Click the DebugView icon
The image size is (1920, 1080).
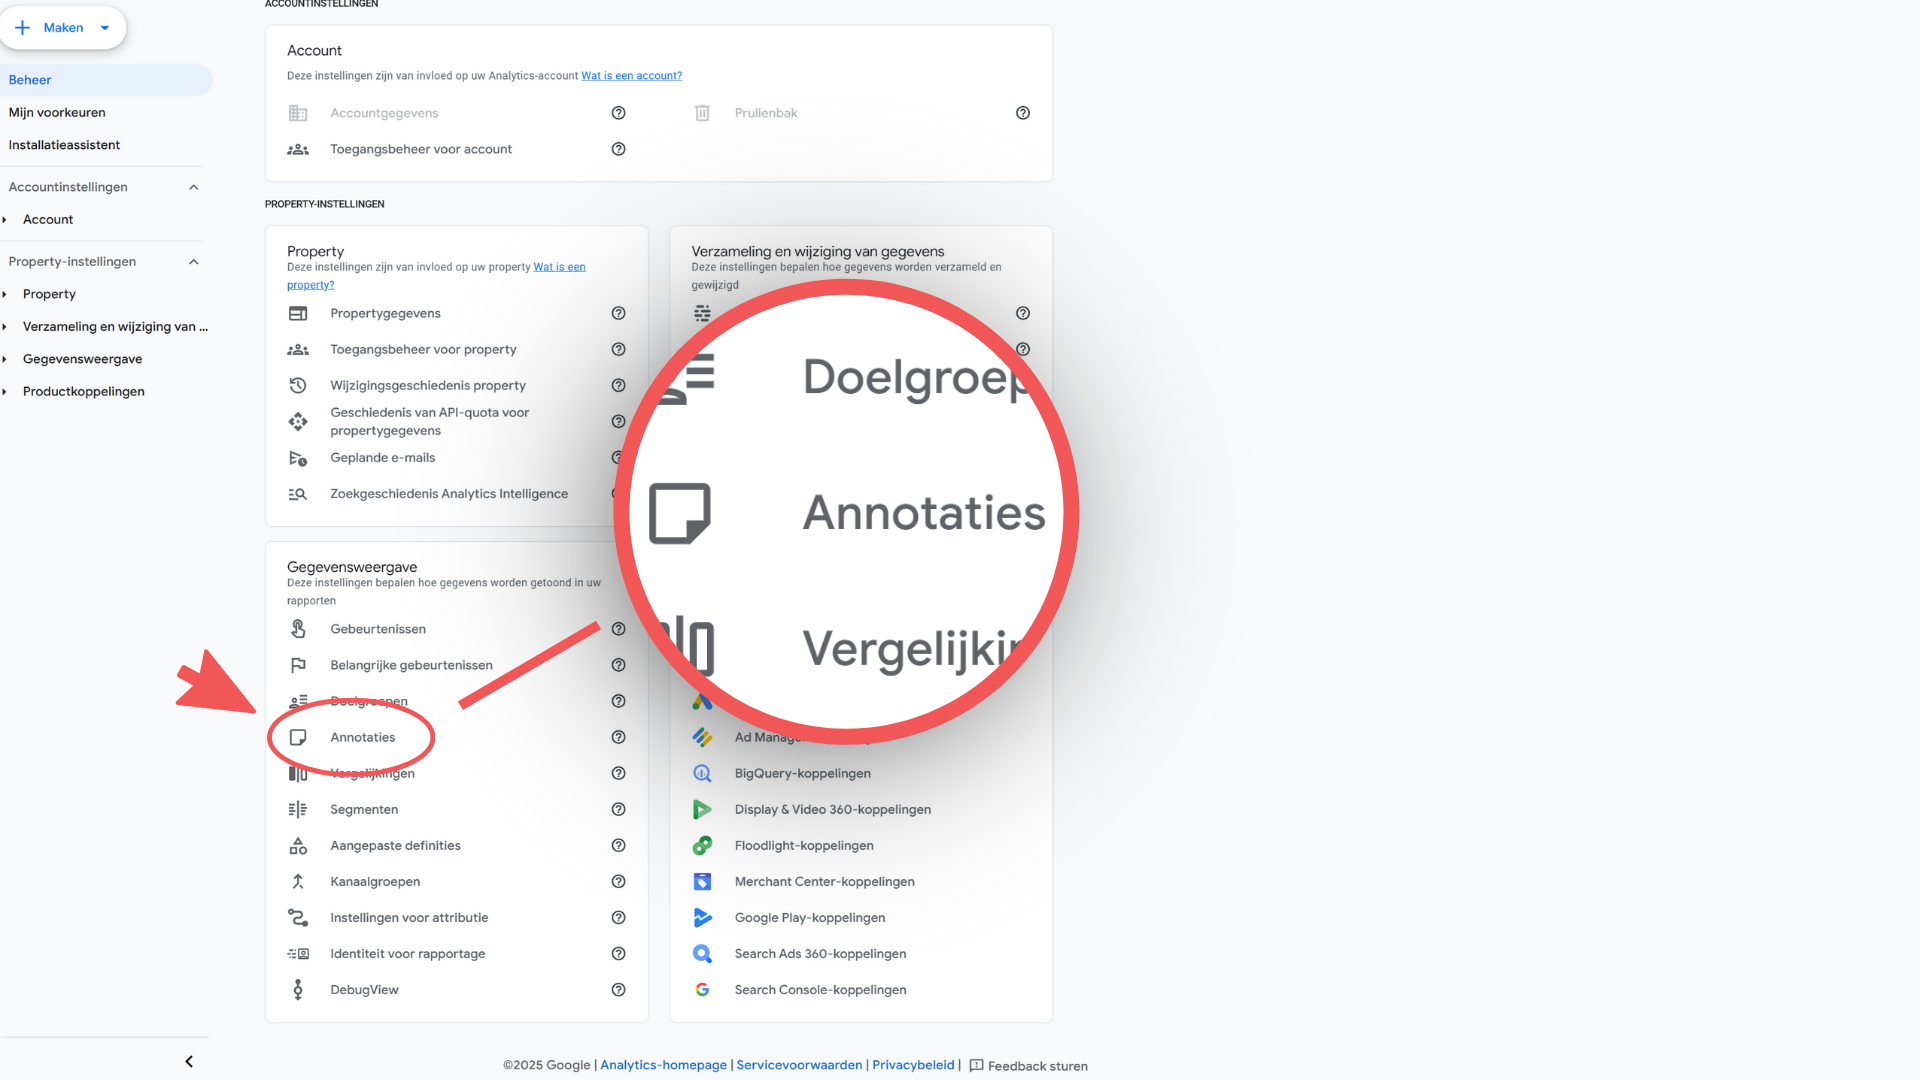tap(298, 989)
